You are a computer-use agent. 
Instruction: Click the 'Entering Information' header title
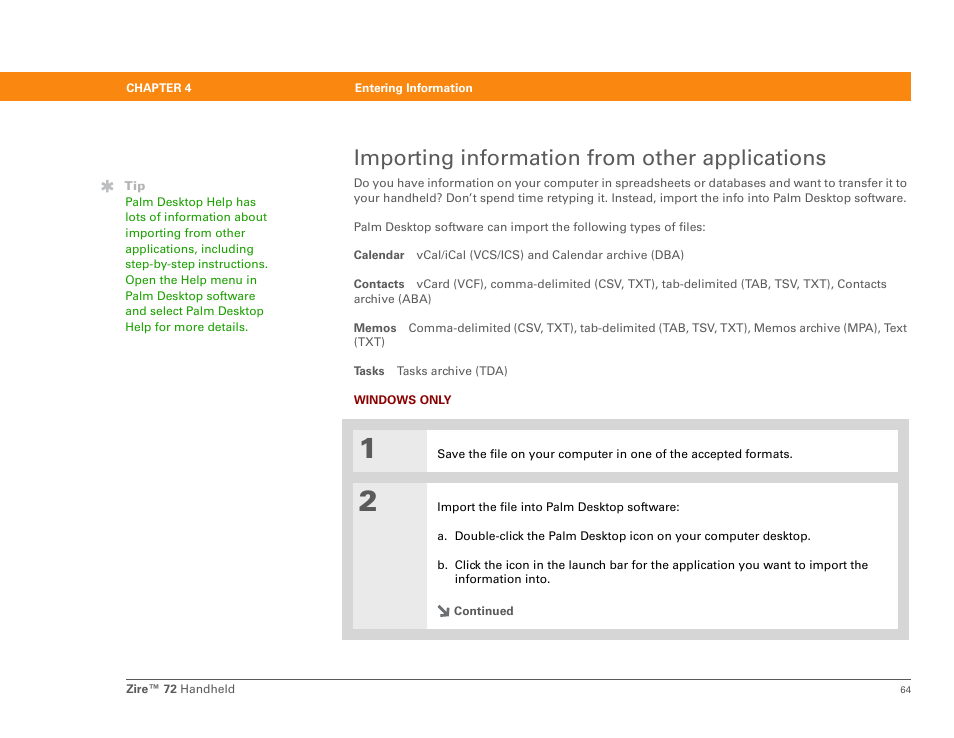click(413, 88)
